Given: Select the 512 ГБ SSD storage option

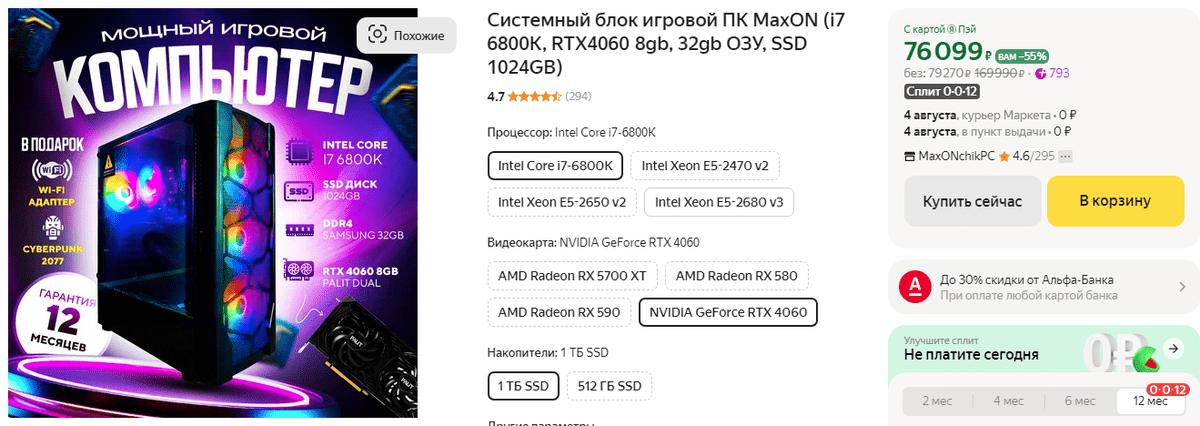Looking at the screenshot, I should click(609, 385).
